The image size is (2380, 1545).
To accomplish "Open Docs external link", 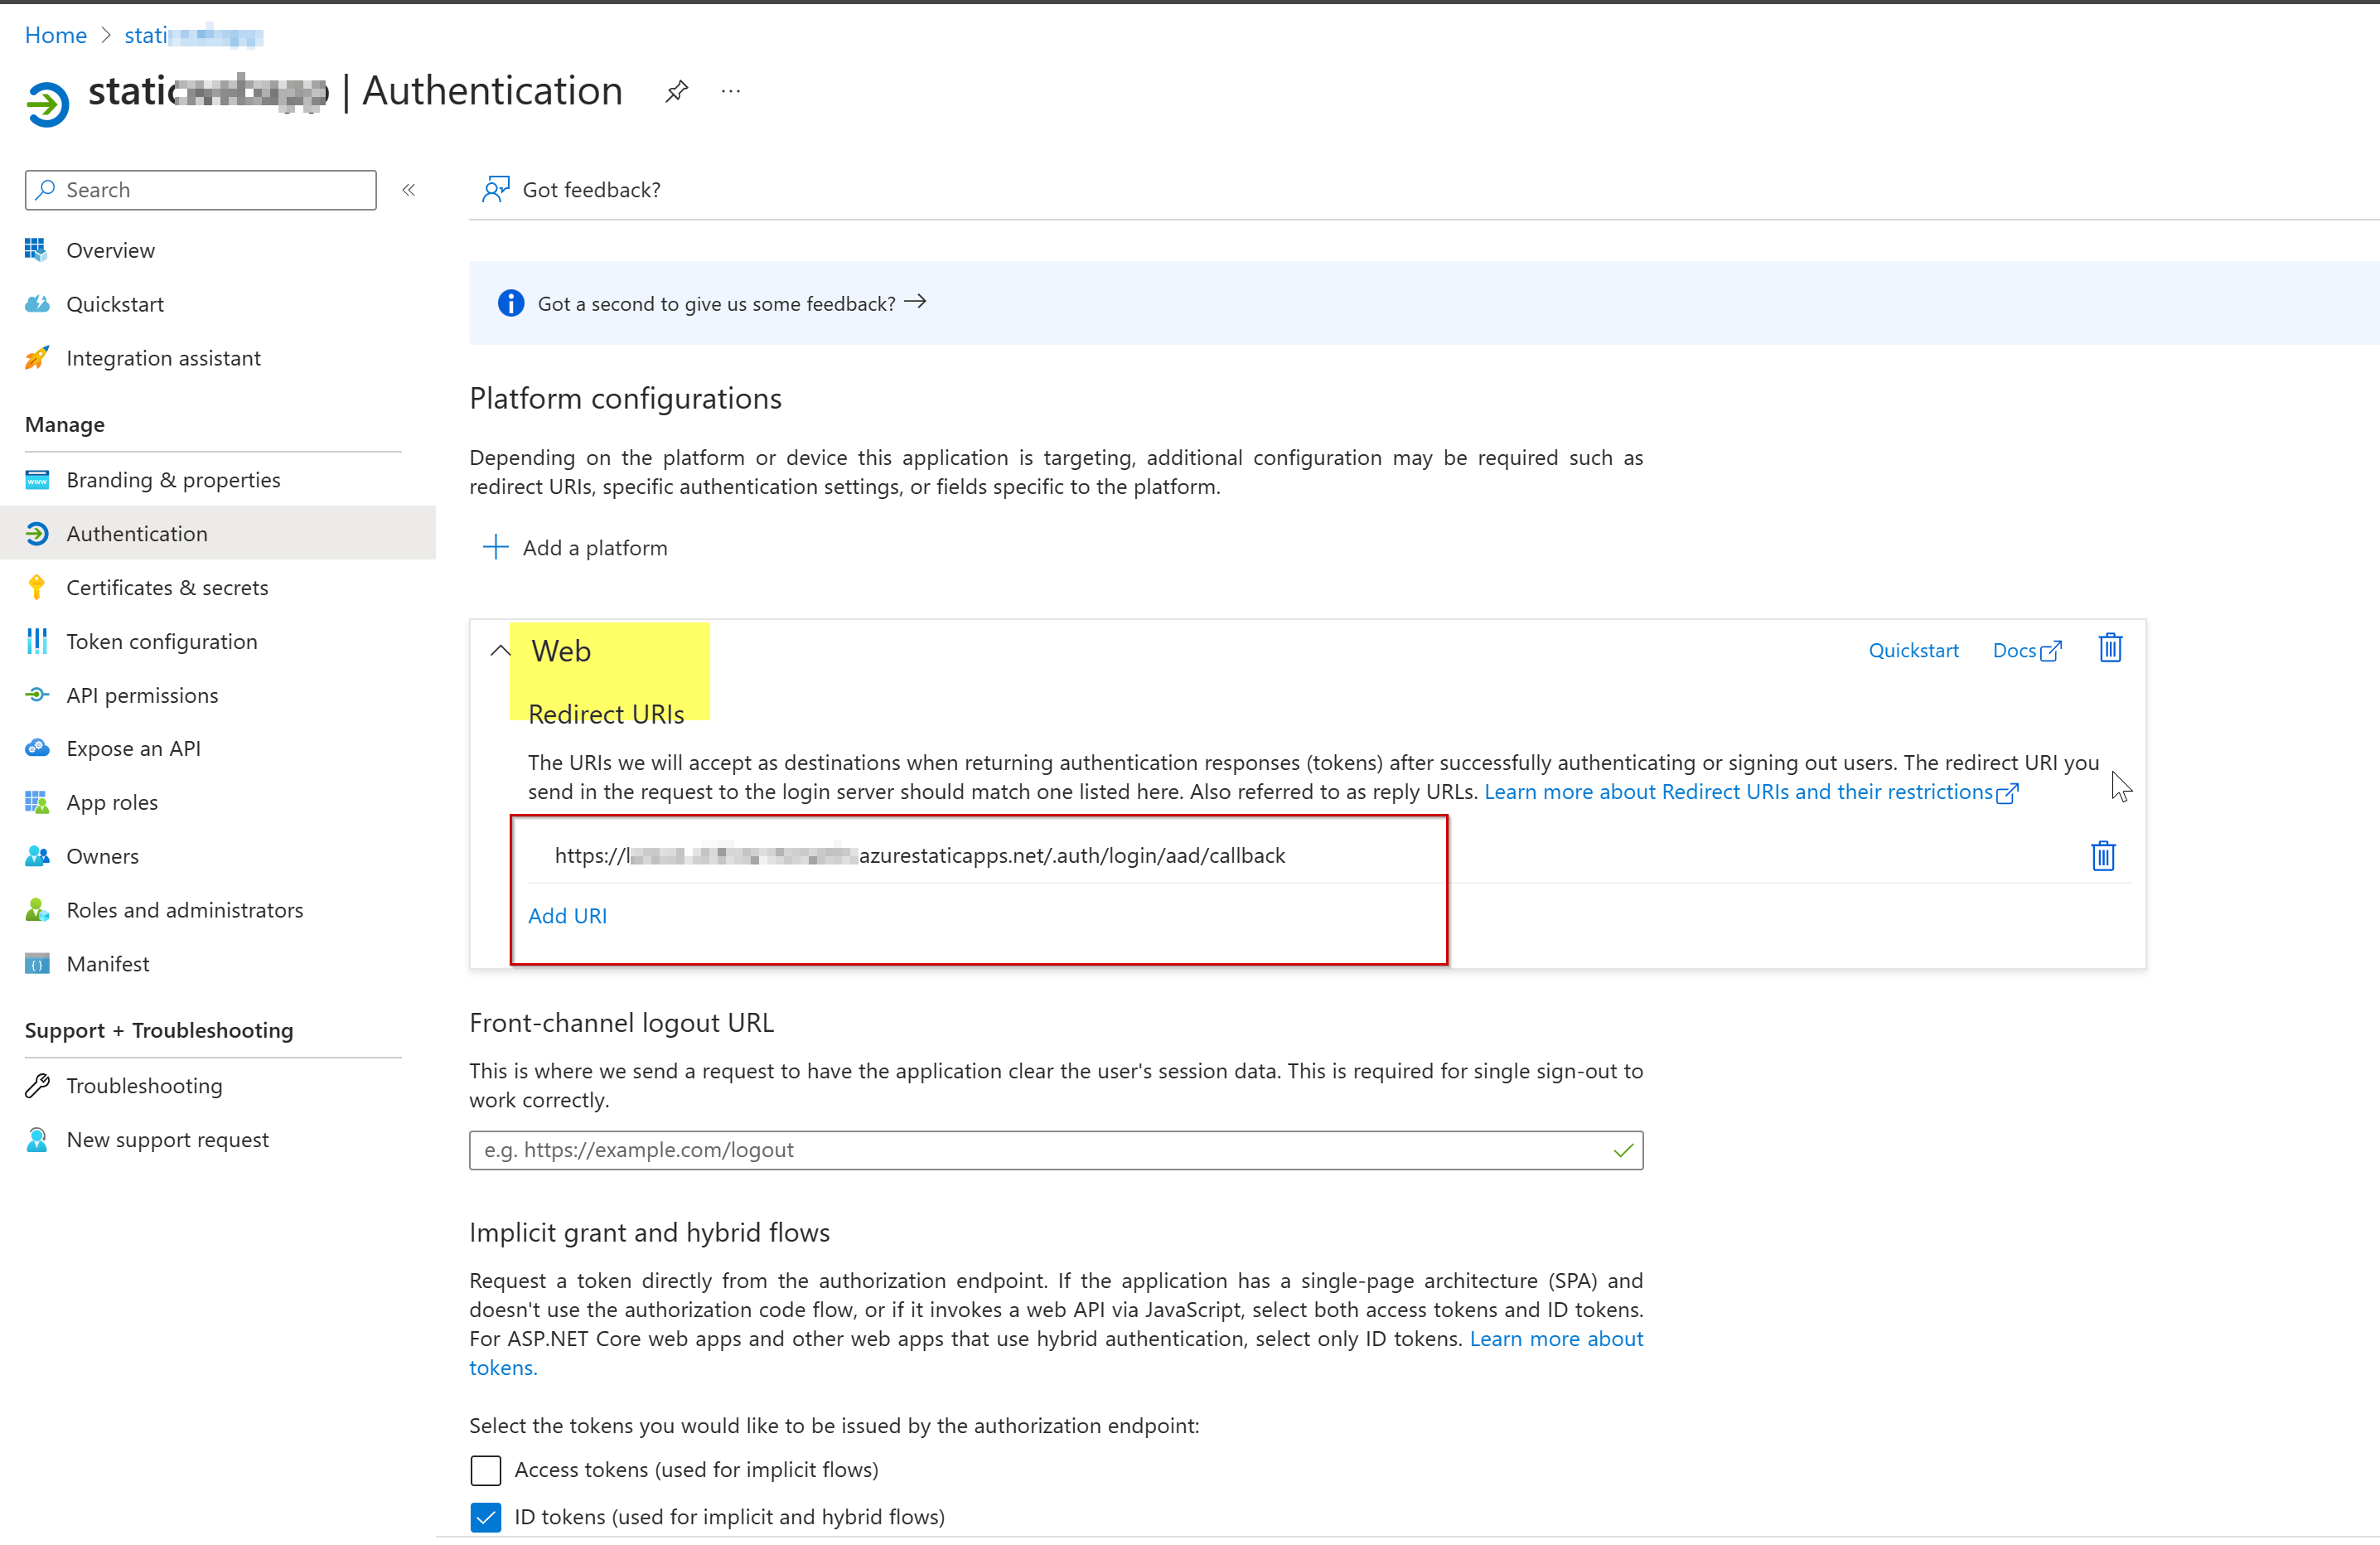I will tap(2026, 650).
